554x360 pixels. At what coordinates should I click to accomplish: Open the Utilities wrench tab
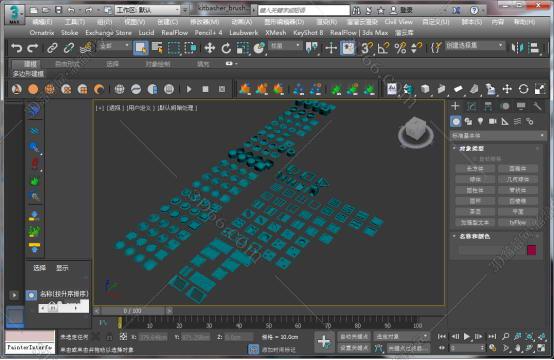coord(537,106)
